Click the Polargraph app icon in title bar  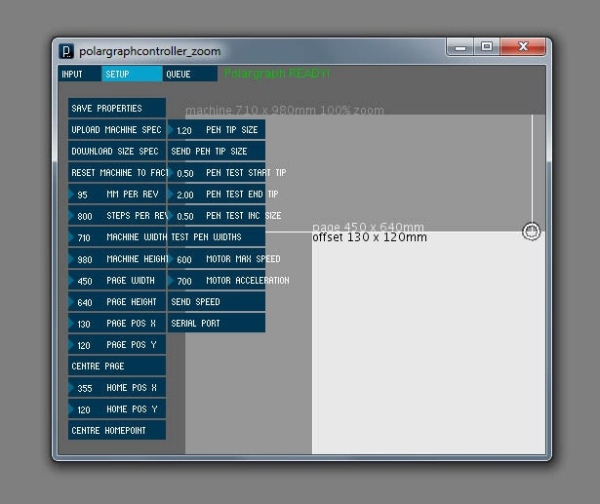point(66,51)
